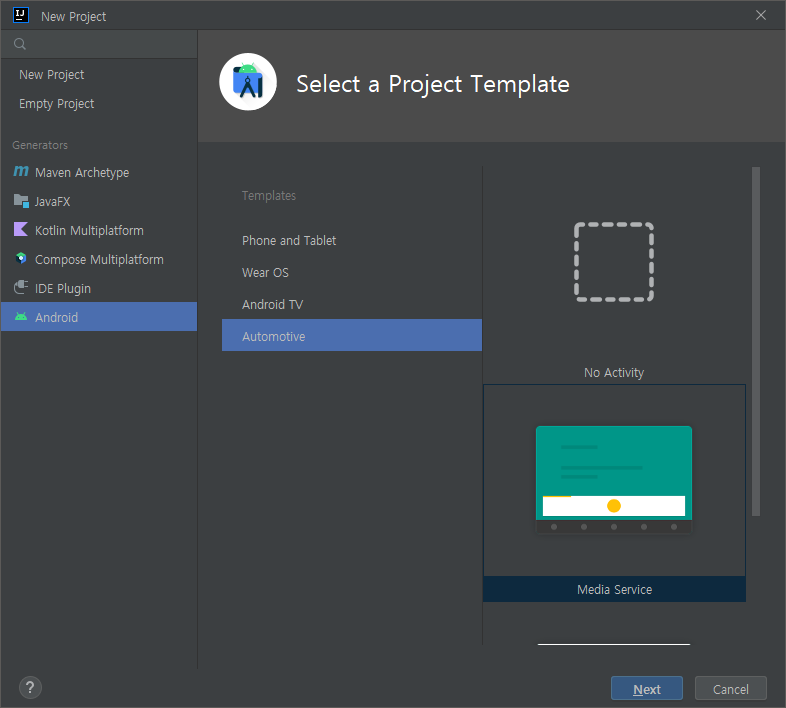Click the Compose Multiplatform icon
This screenshot has height=708, width=786.
point(21,258)
